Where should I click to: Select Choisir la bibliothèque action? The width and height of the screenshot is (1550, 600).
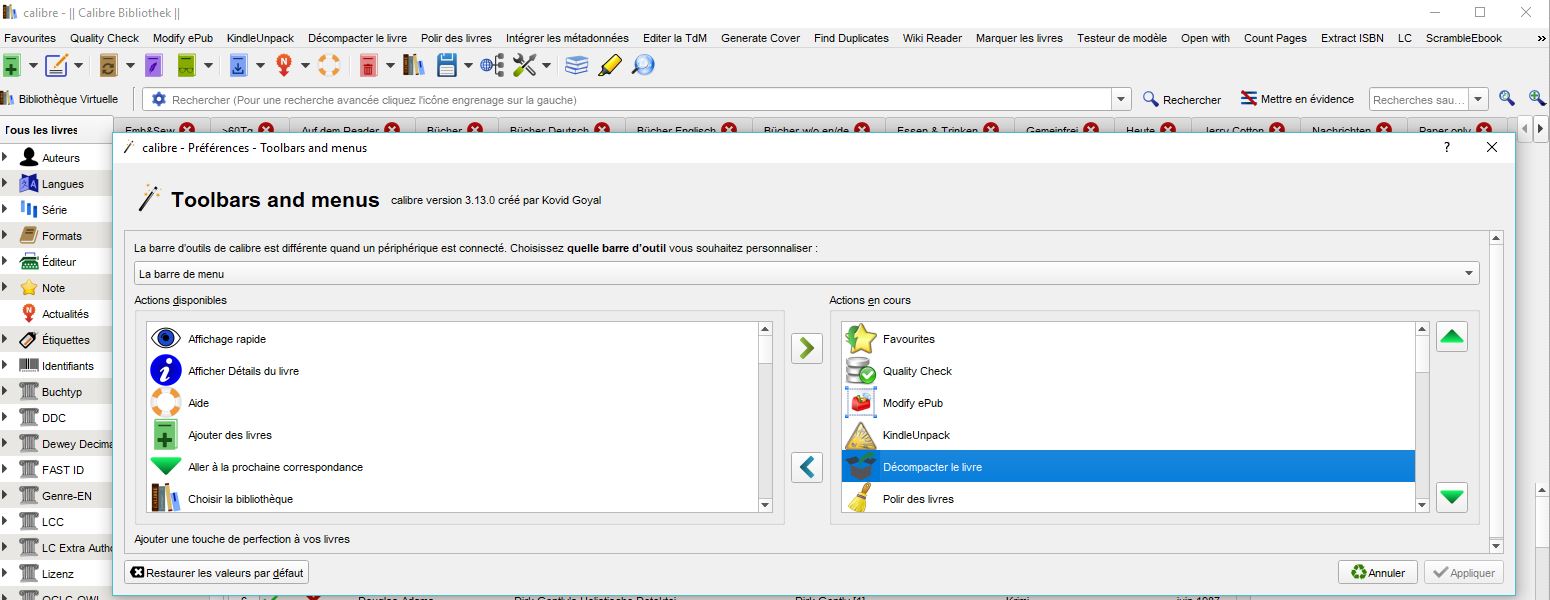453,499
